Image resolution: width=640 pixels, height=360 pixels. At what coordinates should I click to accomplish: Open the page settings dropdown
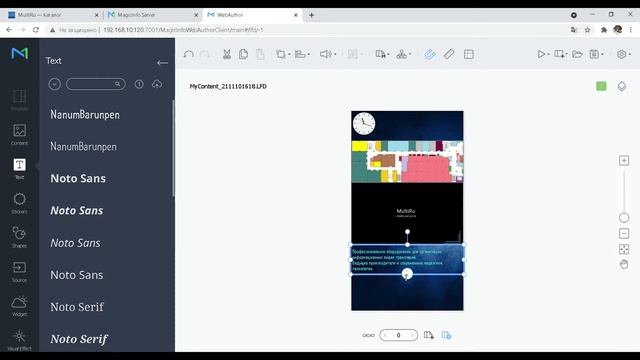tap(382, 54)
